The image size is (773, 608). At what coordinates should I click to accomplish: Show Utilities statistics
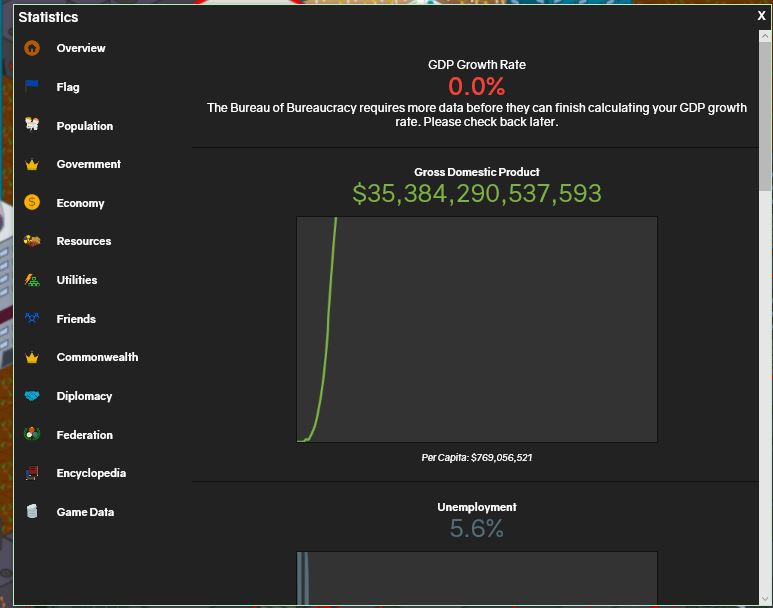coord(77,280)
